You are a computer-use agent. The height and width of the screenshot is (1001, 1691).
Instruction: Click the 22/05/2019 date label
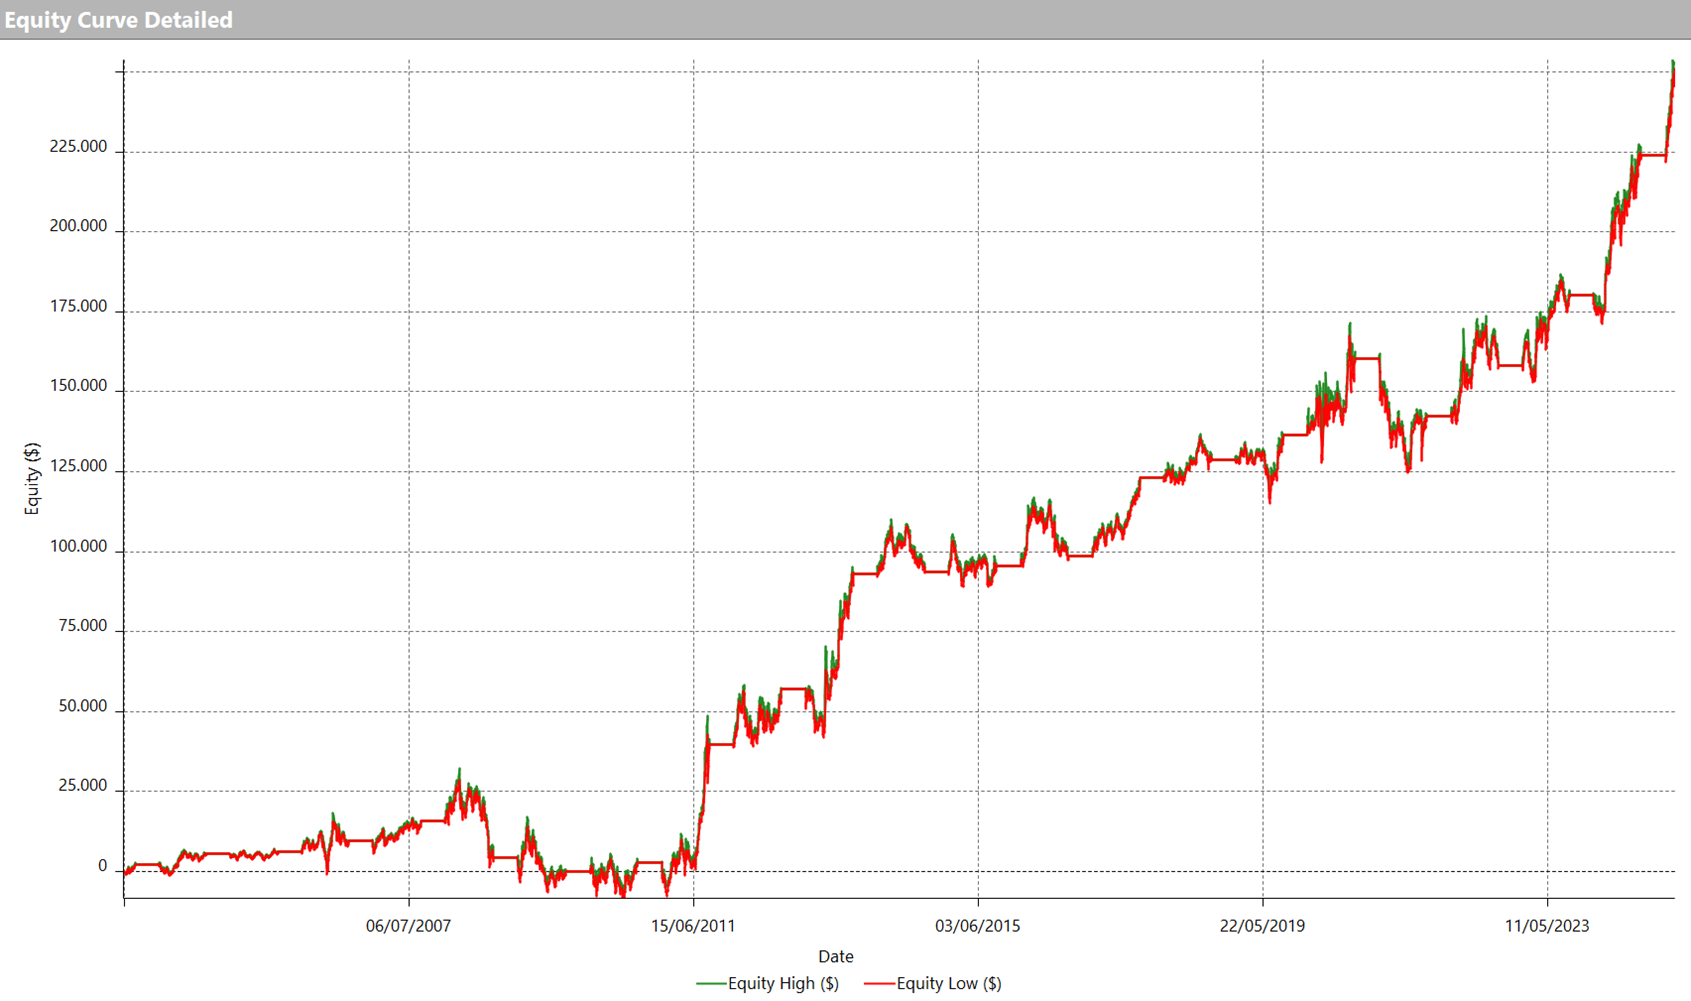1262,926
